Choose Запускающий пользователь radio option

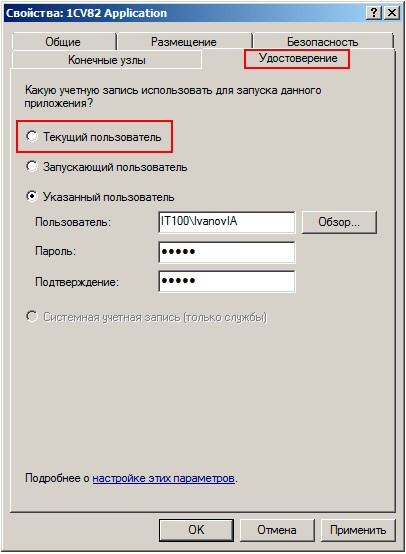(x=32, y=166)
